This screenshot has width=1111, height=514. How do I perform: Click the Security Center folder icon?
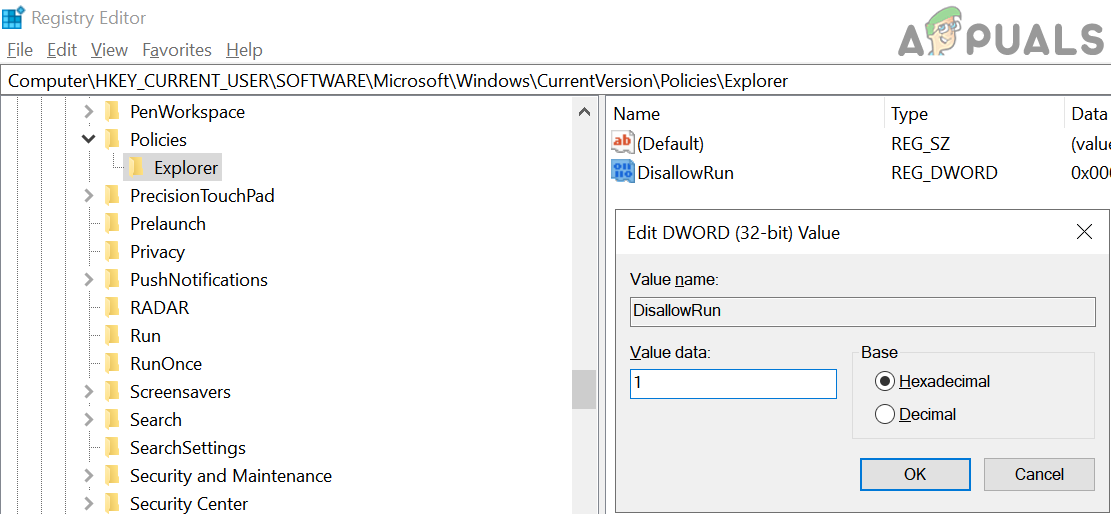coord(112,504)
